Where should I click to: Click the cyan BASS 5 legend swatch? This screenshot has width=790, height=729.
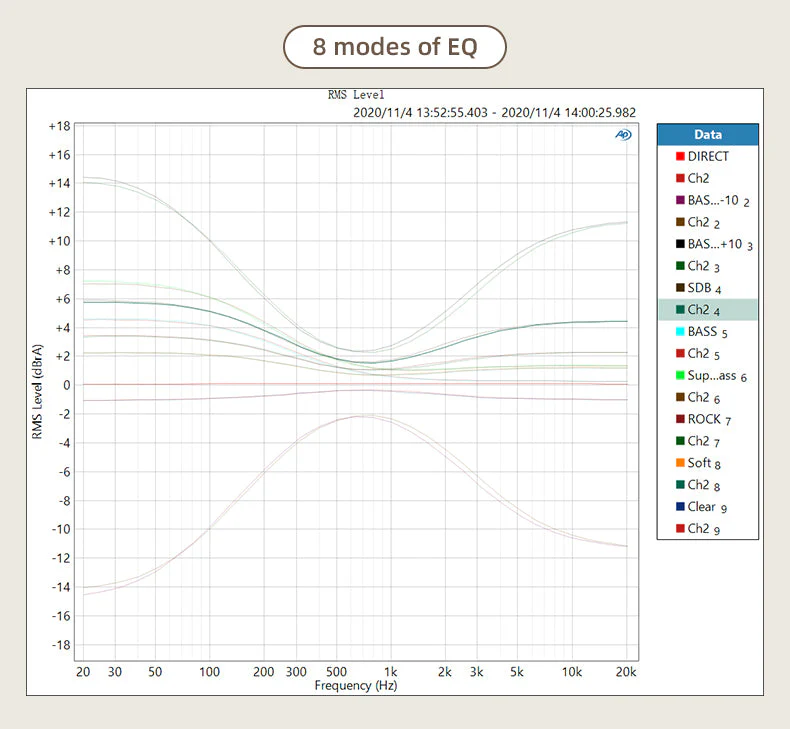[x=680, y=332]
